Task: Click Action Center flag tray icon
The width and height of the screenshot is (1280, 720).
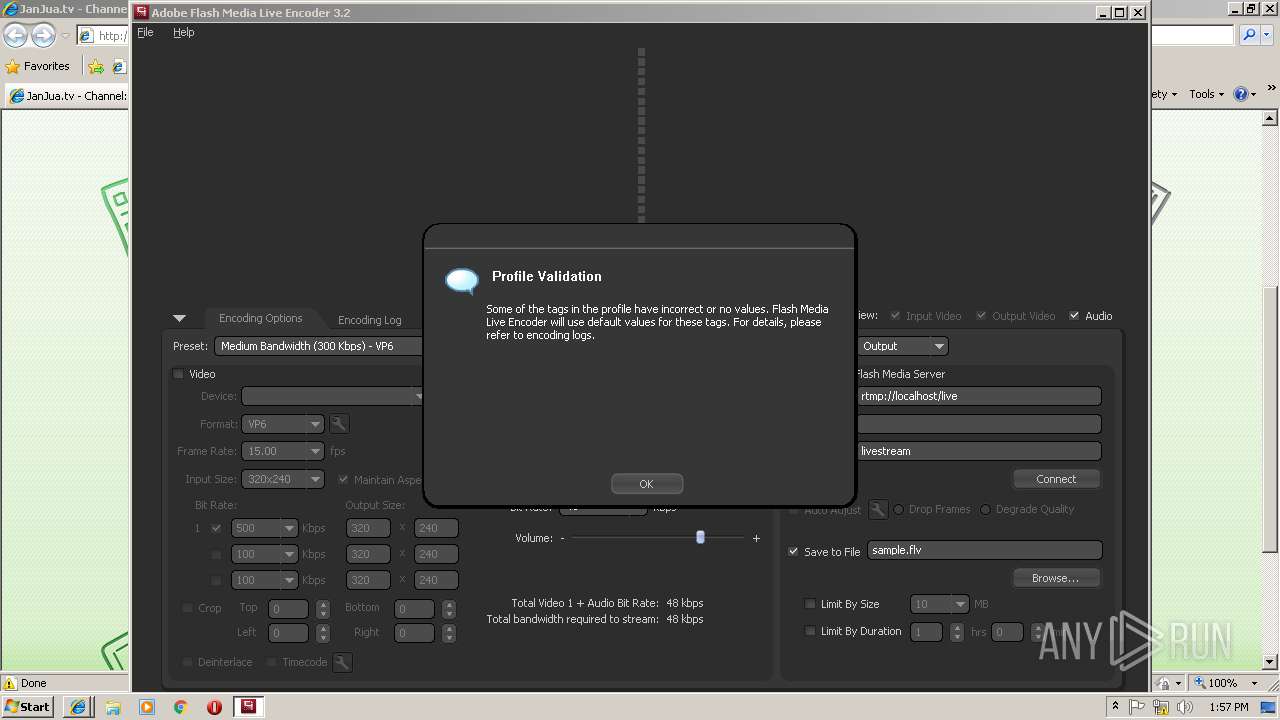Action: point(1137,707)
